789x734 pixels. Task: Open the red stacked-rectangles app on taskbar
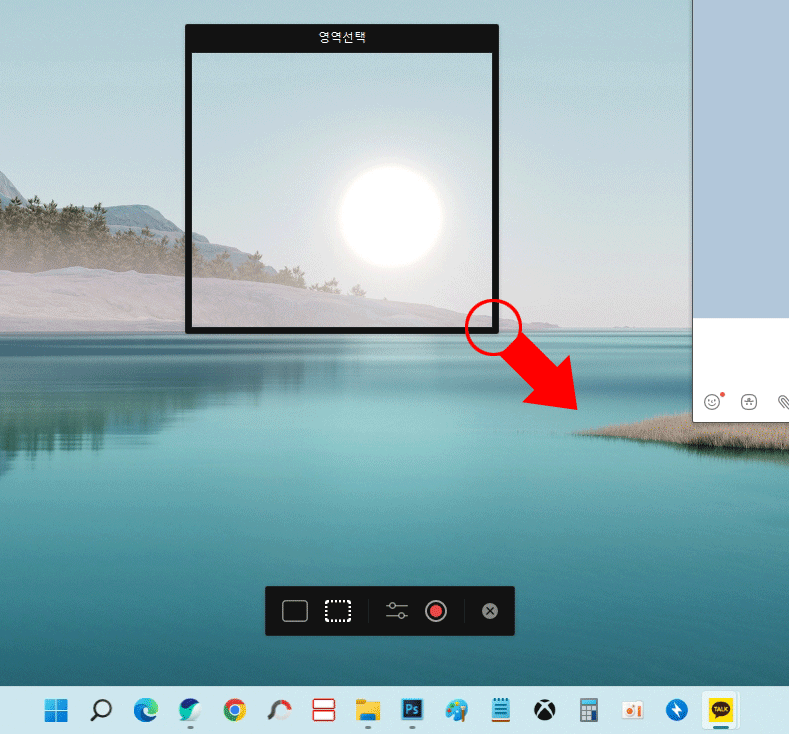click(324, 710)
